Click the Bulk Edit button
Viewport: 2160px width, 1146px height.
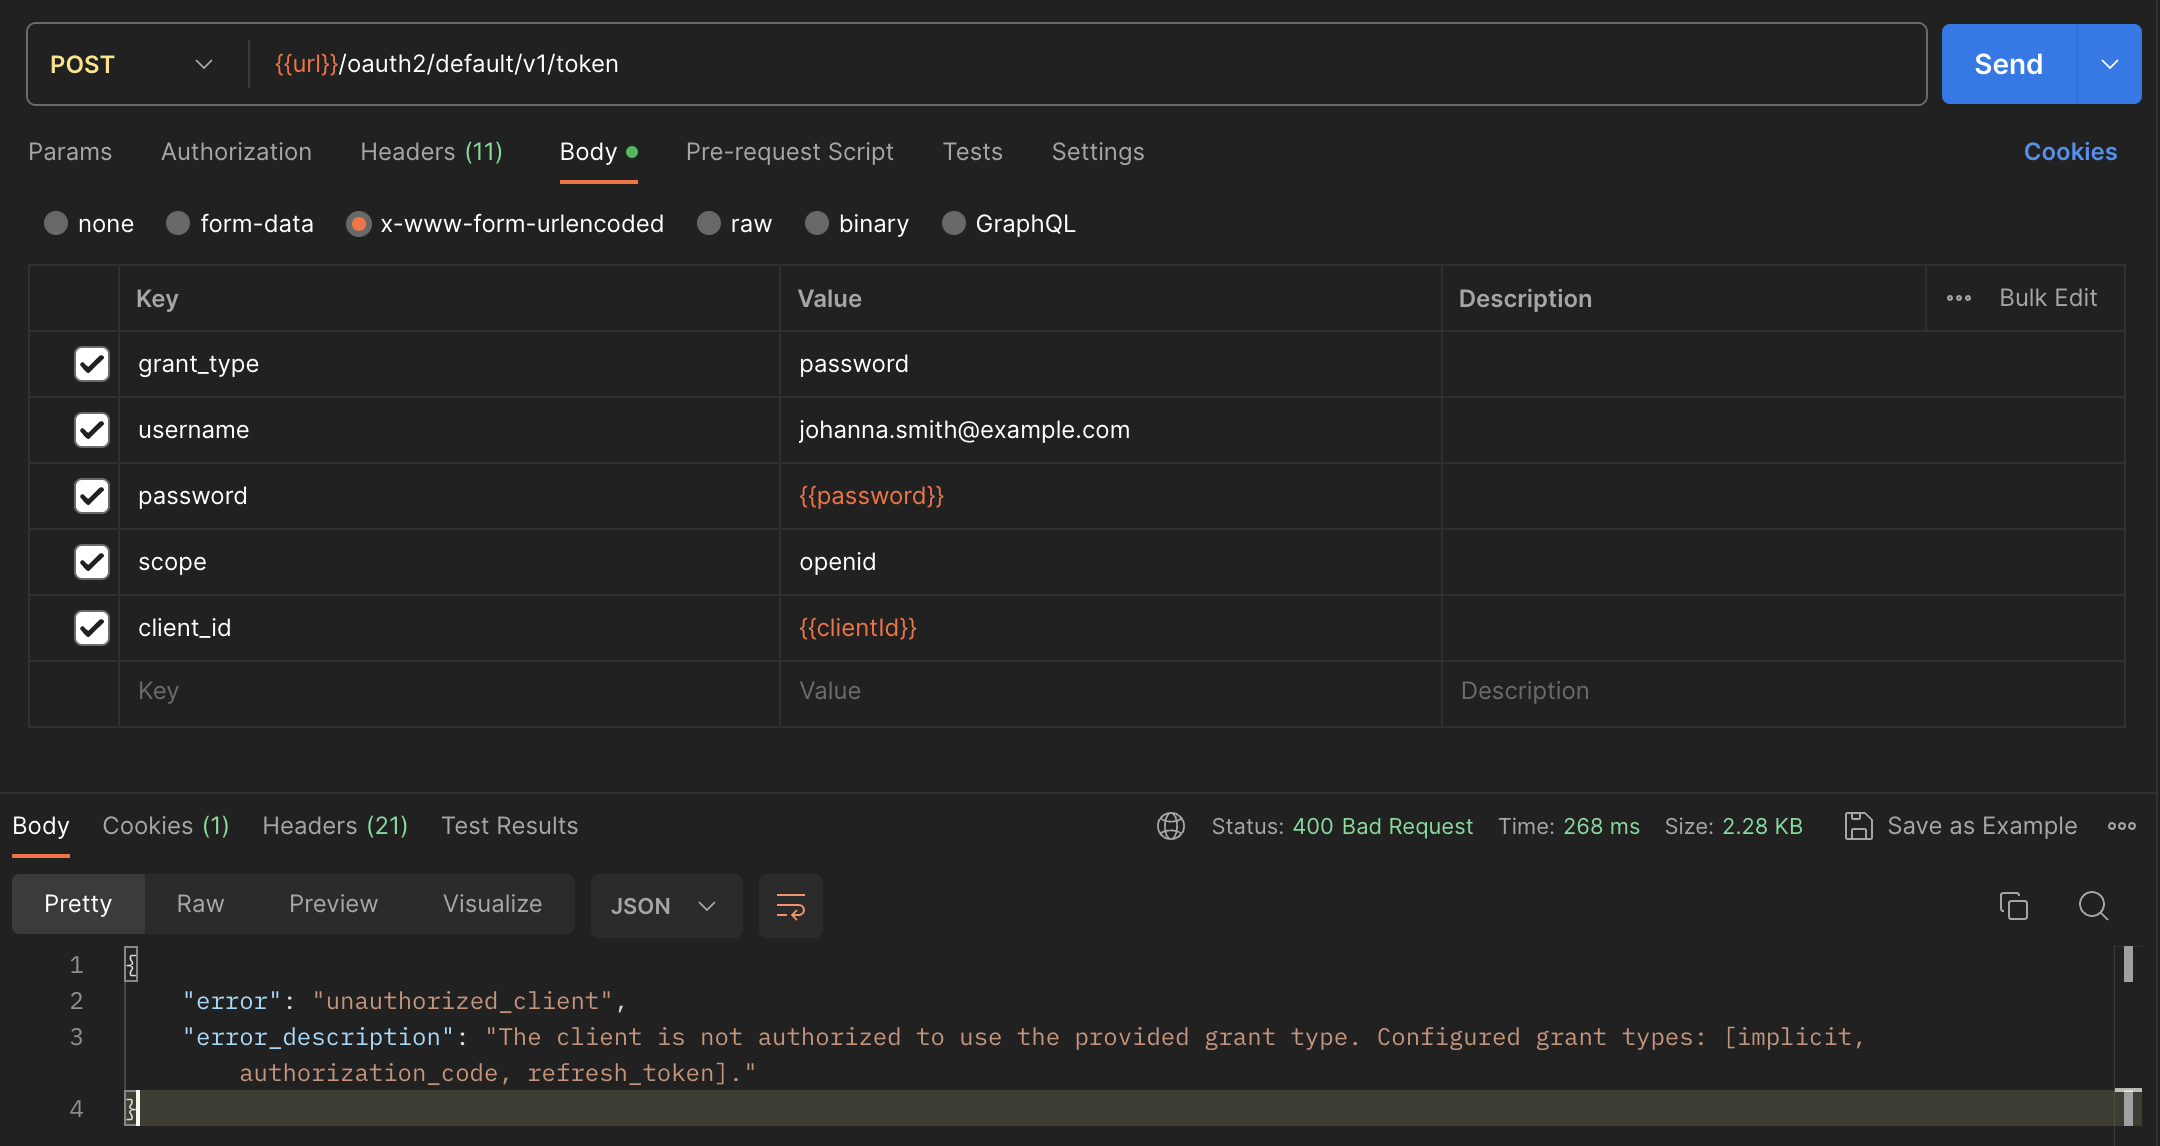[x=2047, y=298]
